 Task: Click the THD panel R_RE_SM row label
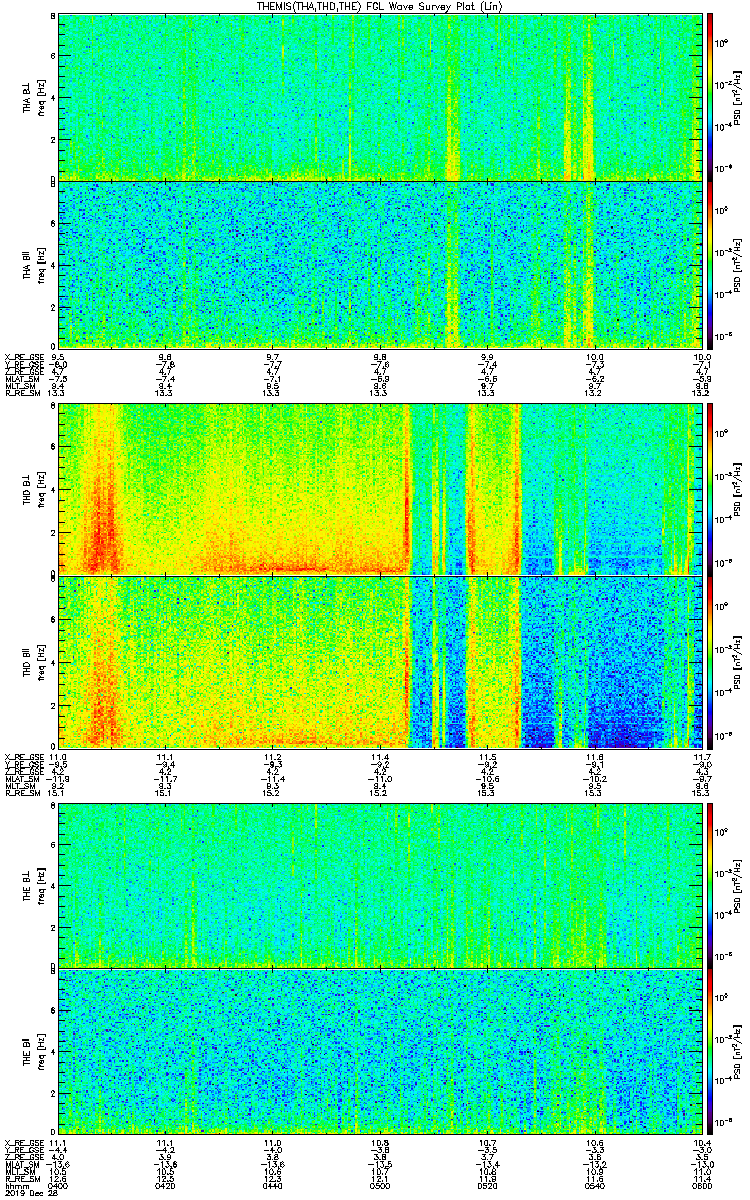[x=22, y=793]
